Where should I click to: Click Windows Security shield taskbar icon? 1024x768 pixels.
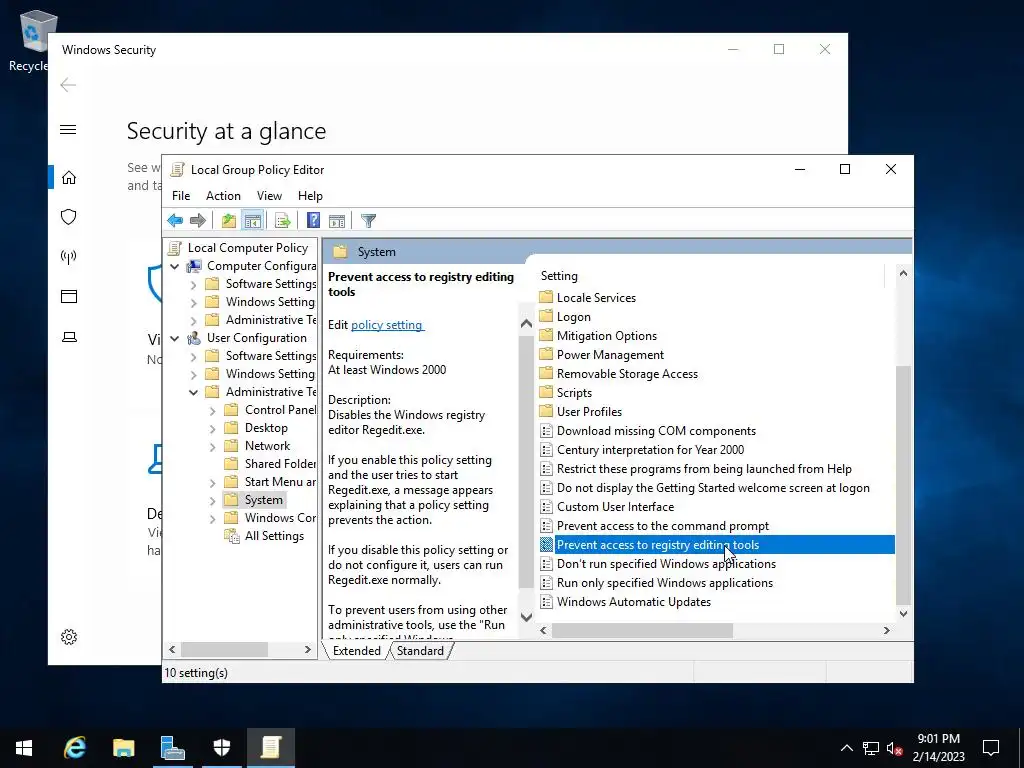[x=222, y=747]
